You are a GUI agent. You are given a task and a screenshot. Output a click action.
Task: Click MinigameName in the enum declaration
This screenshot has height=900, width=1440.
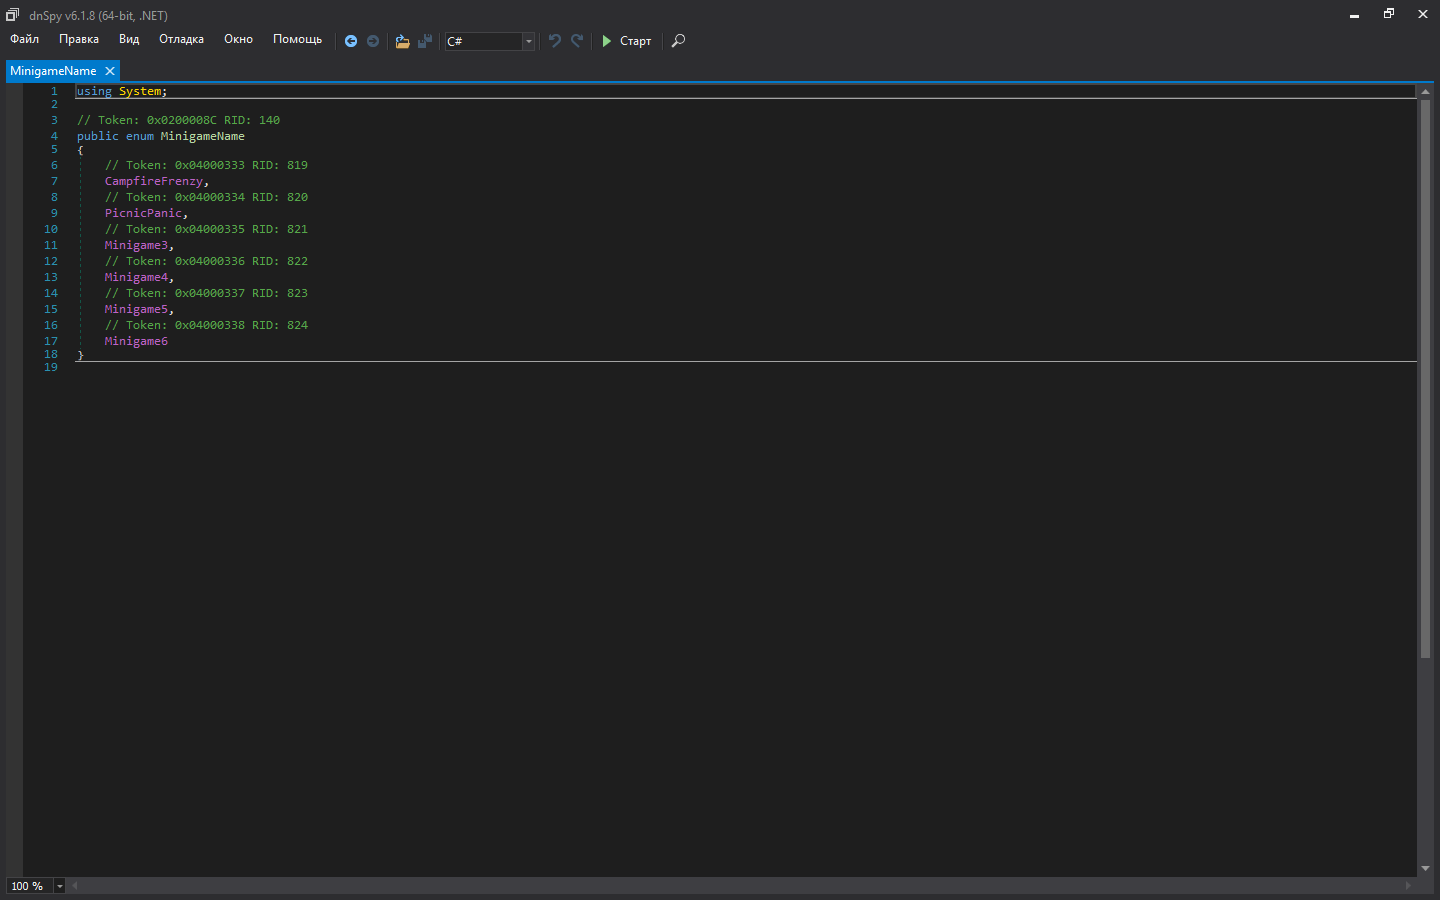203,136
